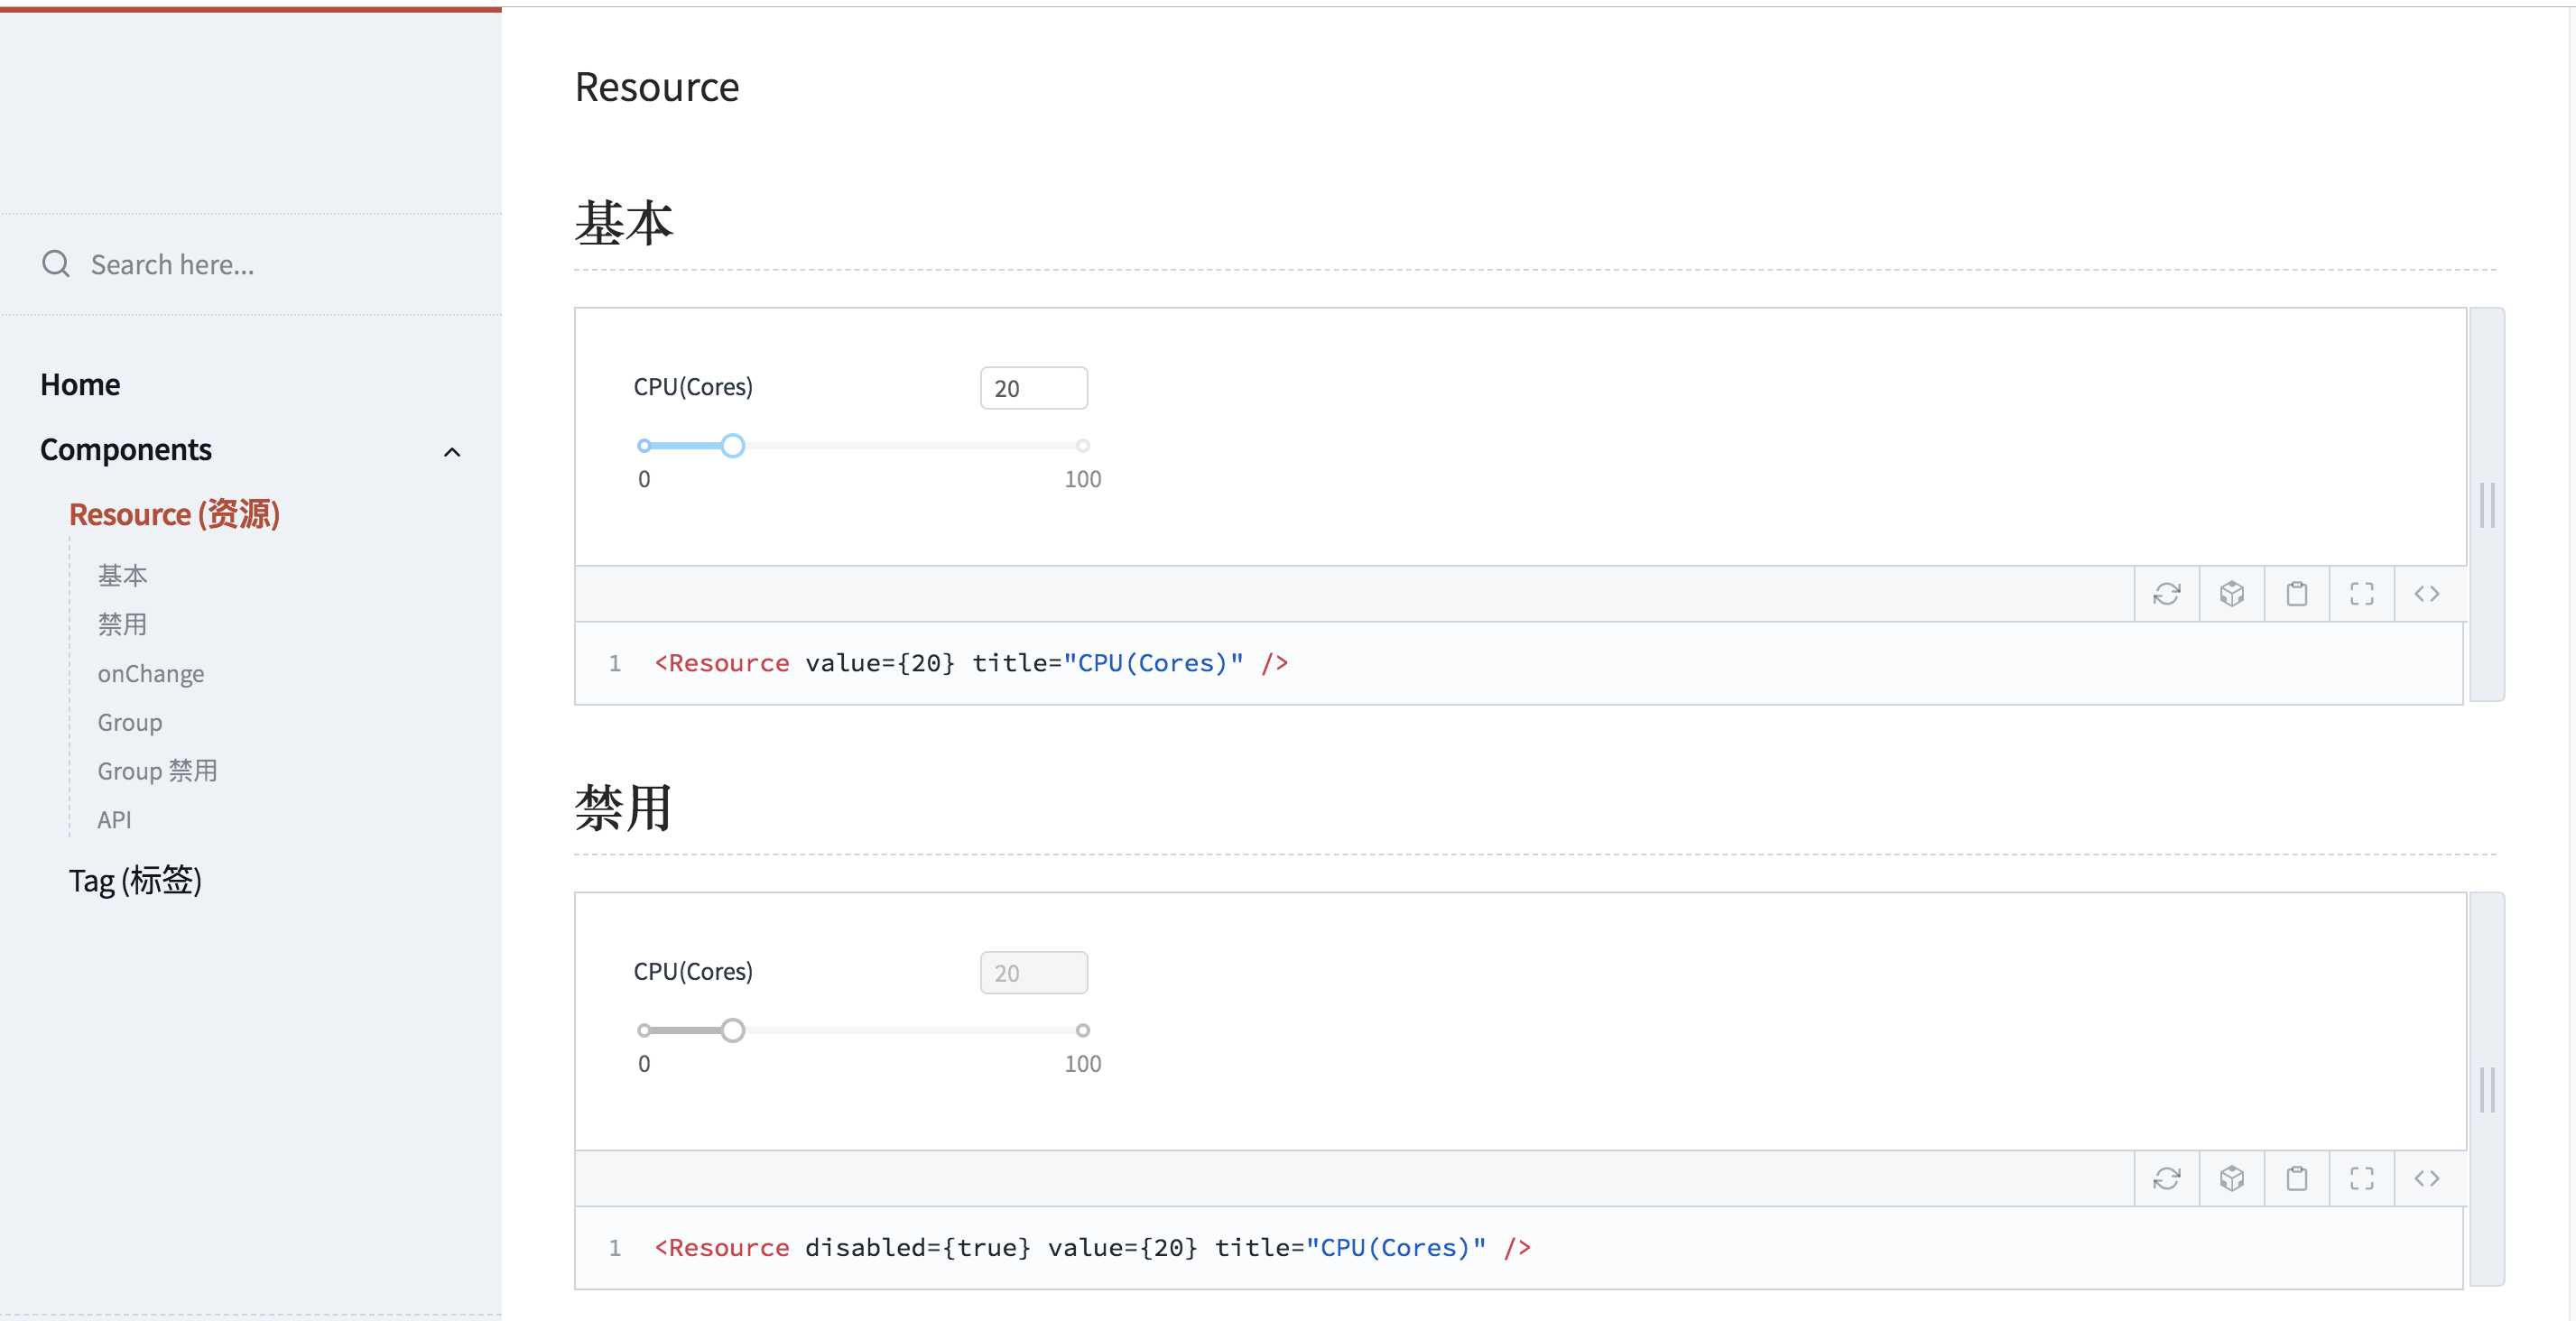The image size is (2576, 1321).
Task: Click the CPU(Cores) label in the 基本 demo
Action: (693, 387)
